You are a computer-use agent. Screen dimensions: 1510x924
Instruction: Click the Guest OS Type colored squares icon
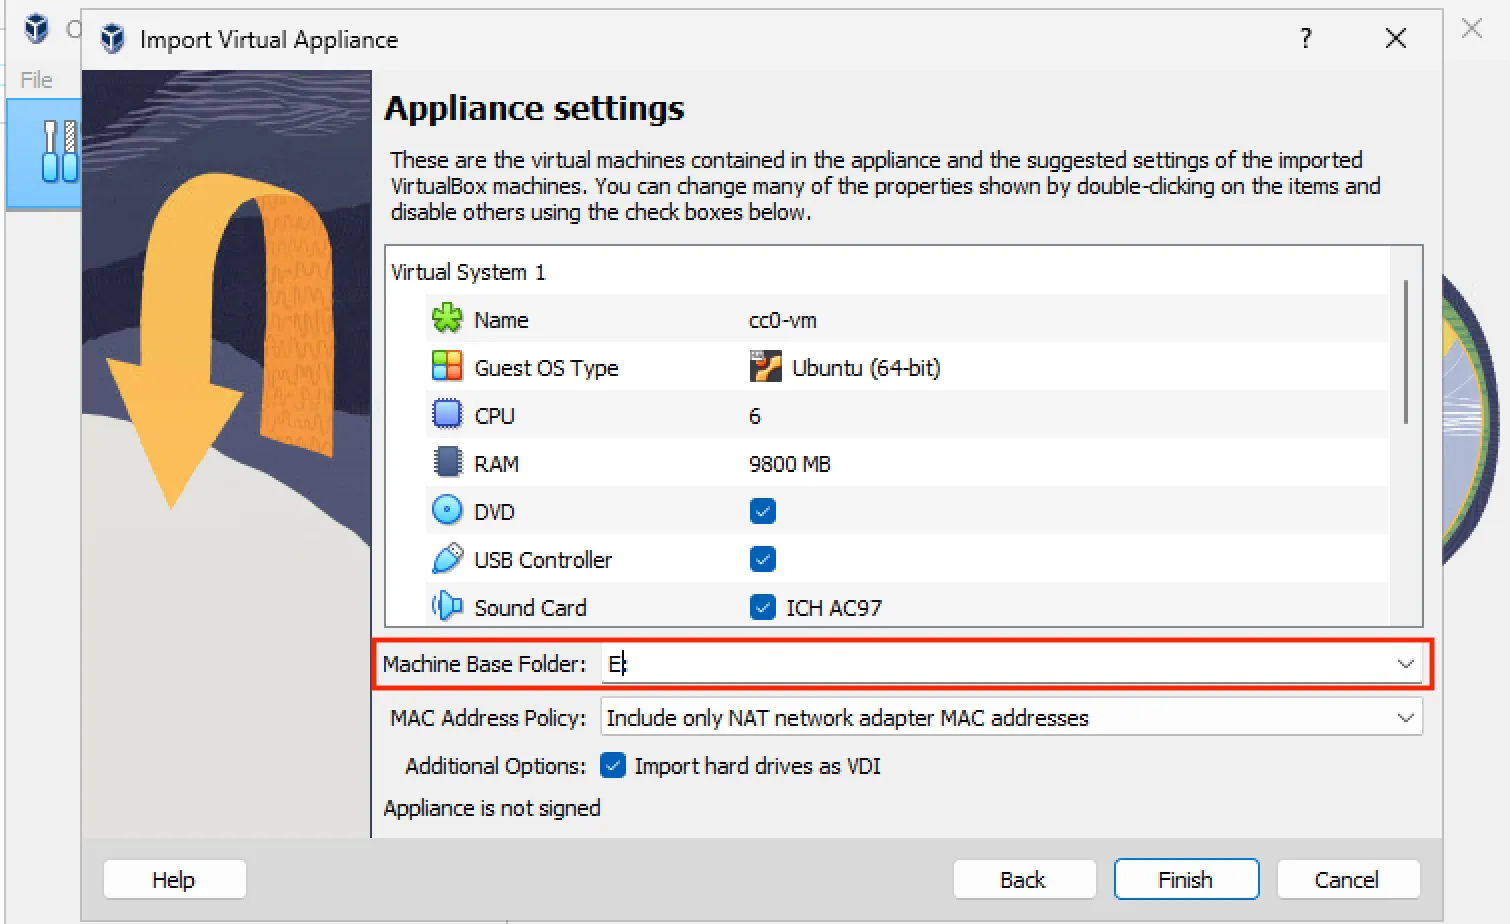(x=447, y=366)
